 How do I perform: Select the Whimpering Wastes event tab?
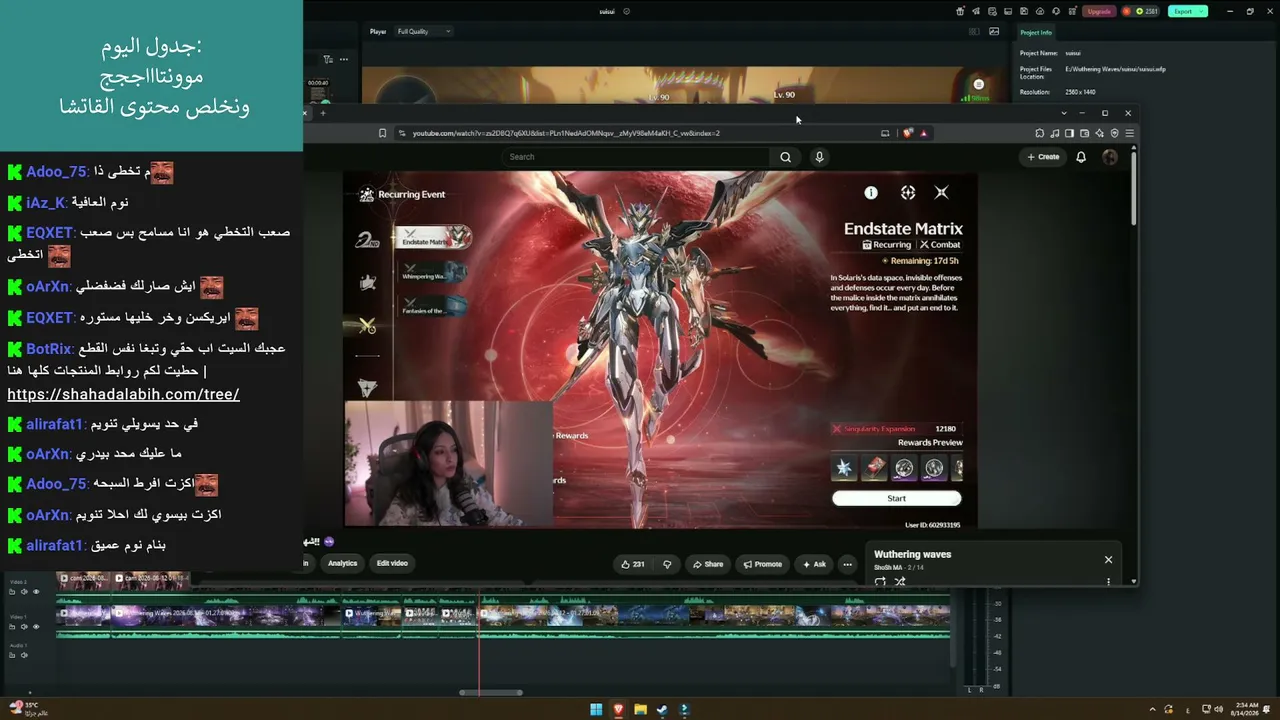pos(434,274)
